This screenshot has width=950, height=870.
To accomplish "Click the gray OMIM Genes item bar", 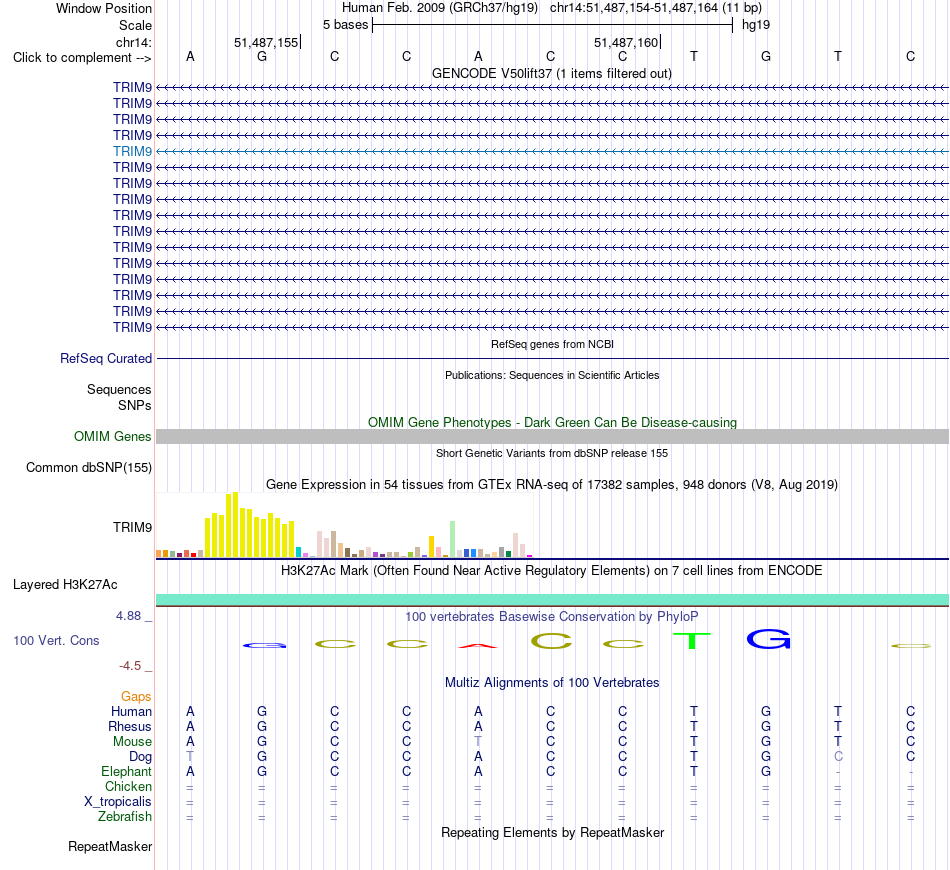I will coord(553,436).
